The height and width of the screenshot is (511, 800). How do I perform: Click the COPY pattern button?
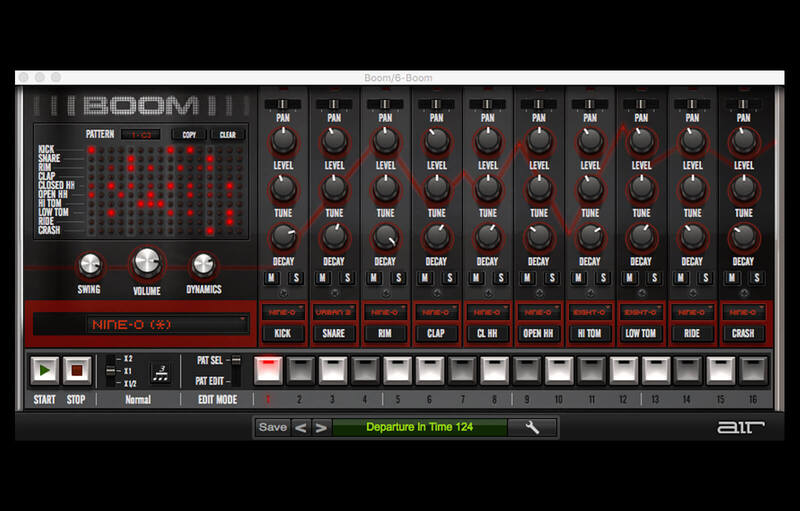click(x=189, y=135)
